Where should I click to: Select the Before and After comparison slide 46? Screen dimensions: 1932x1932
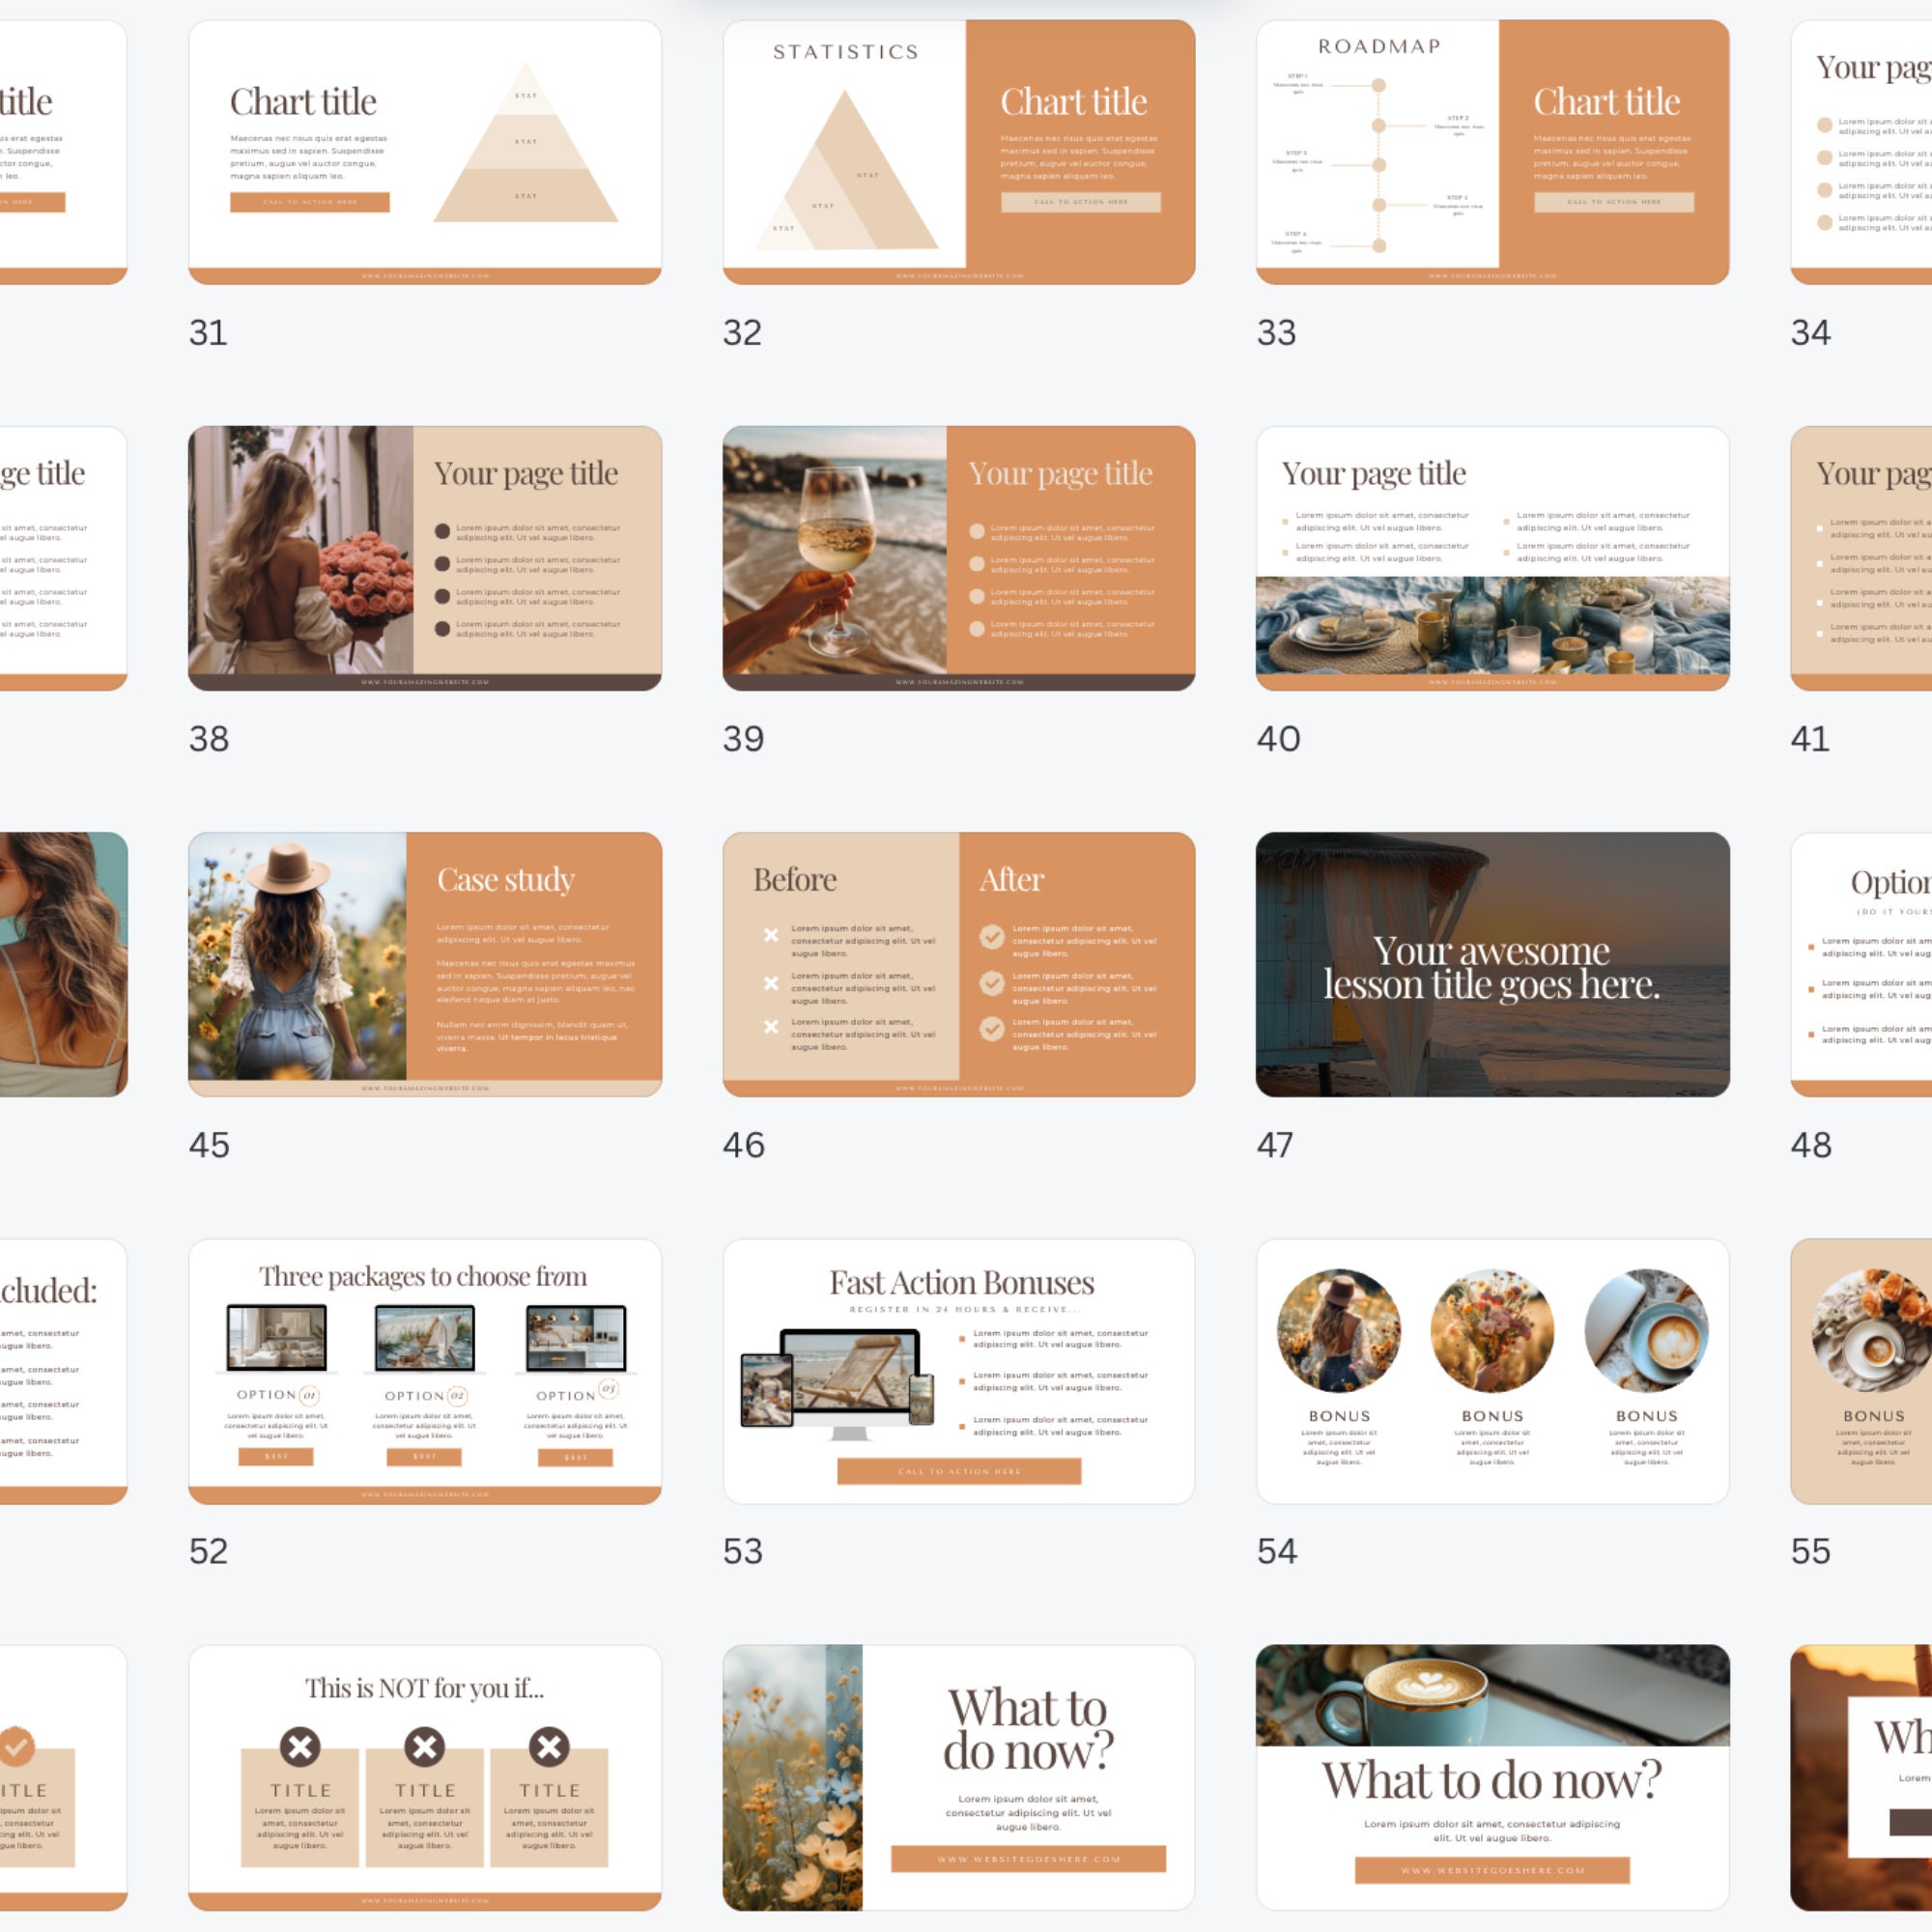960,962
